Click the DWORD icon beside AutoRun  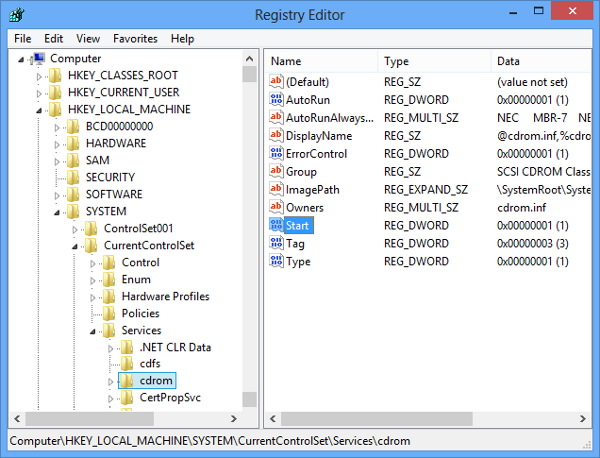pos(276,99)
